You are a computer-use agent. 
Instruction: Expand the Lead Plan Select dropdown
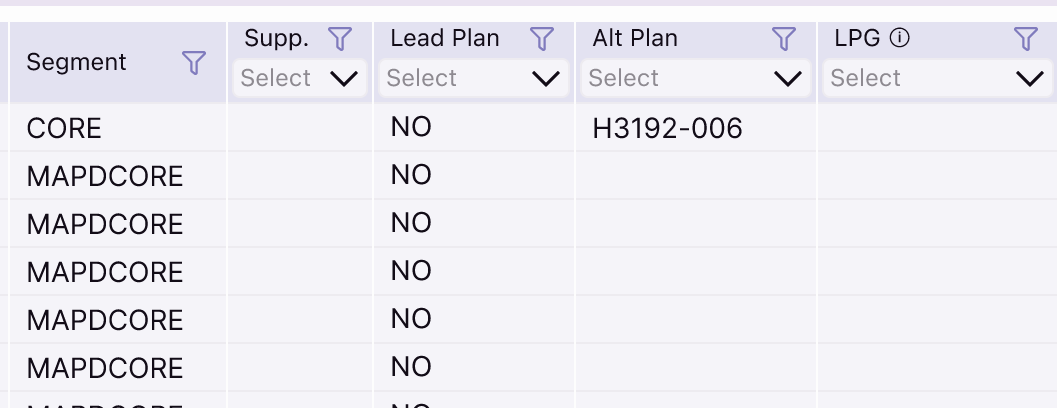click(473, 78)
